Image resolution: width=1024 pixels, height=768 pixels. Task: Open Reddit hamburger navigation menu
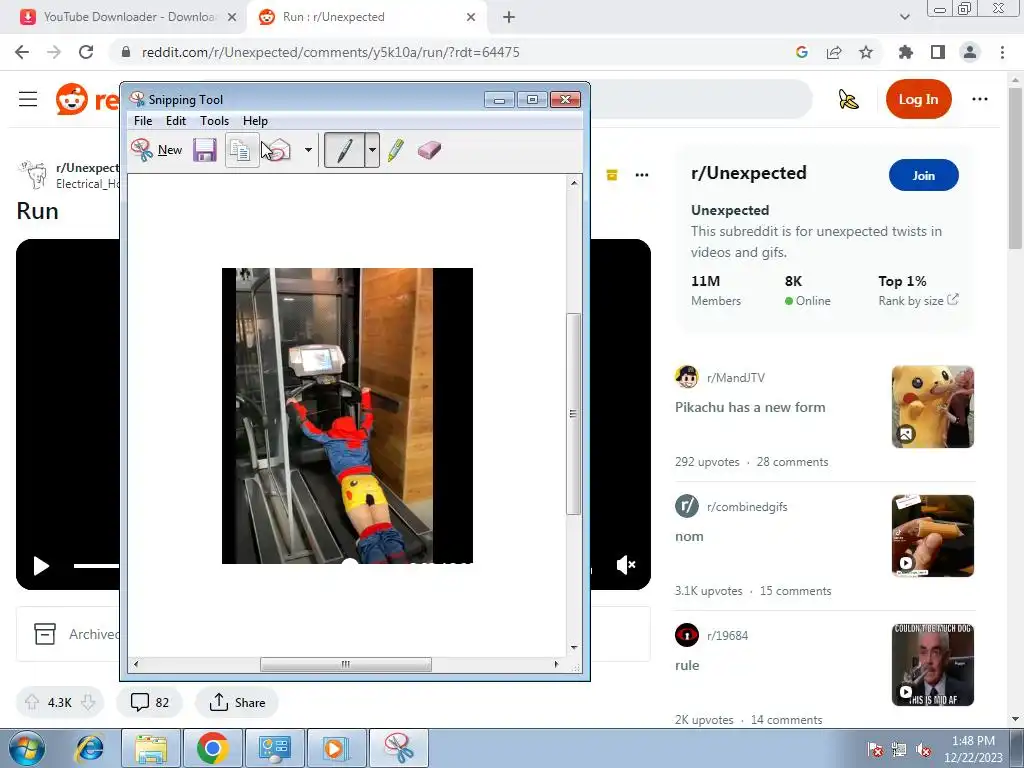click(27, 99)
